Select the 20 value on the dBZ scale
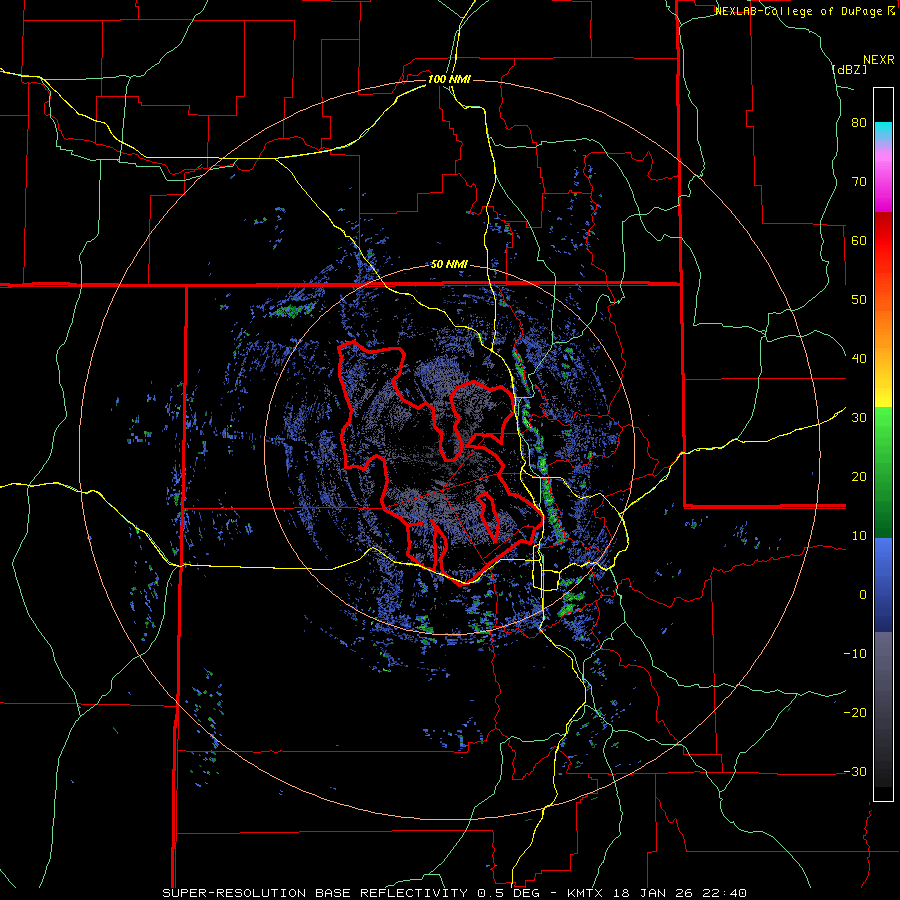Image resolution: width=900 pixels, height=900 pixels. click(859, 477)
